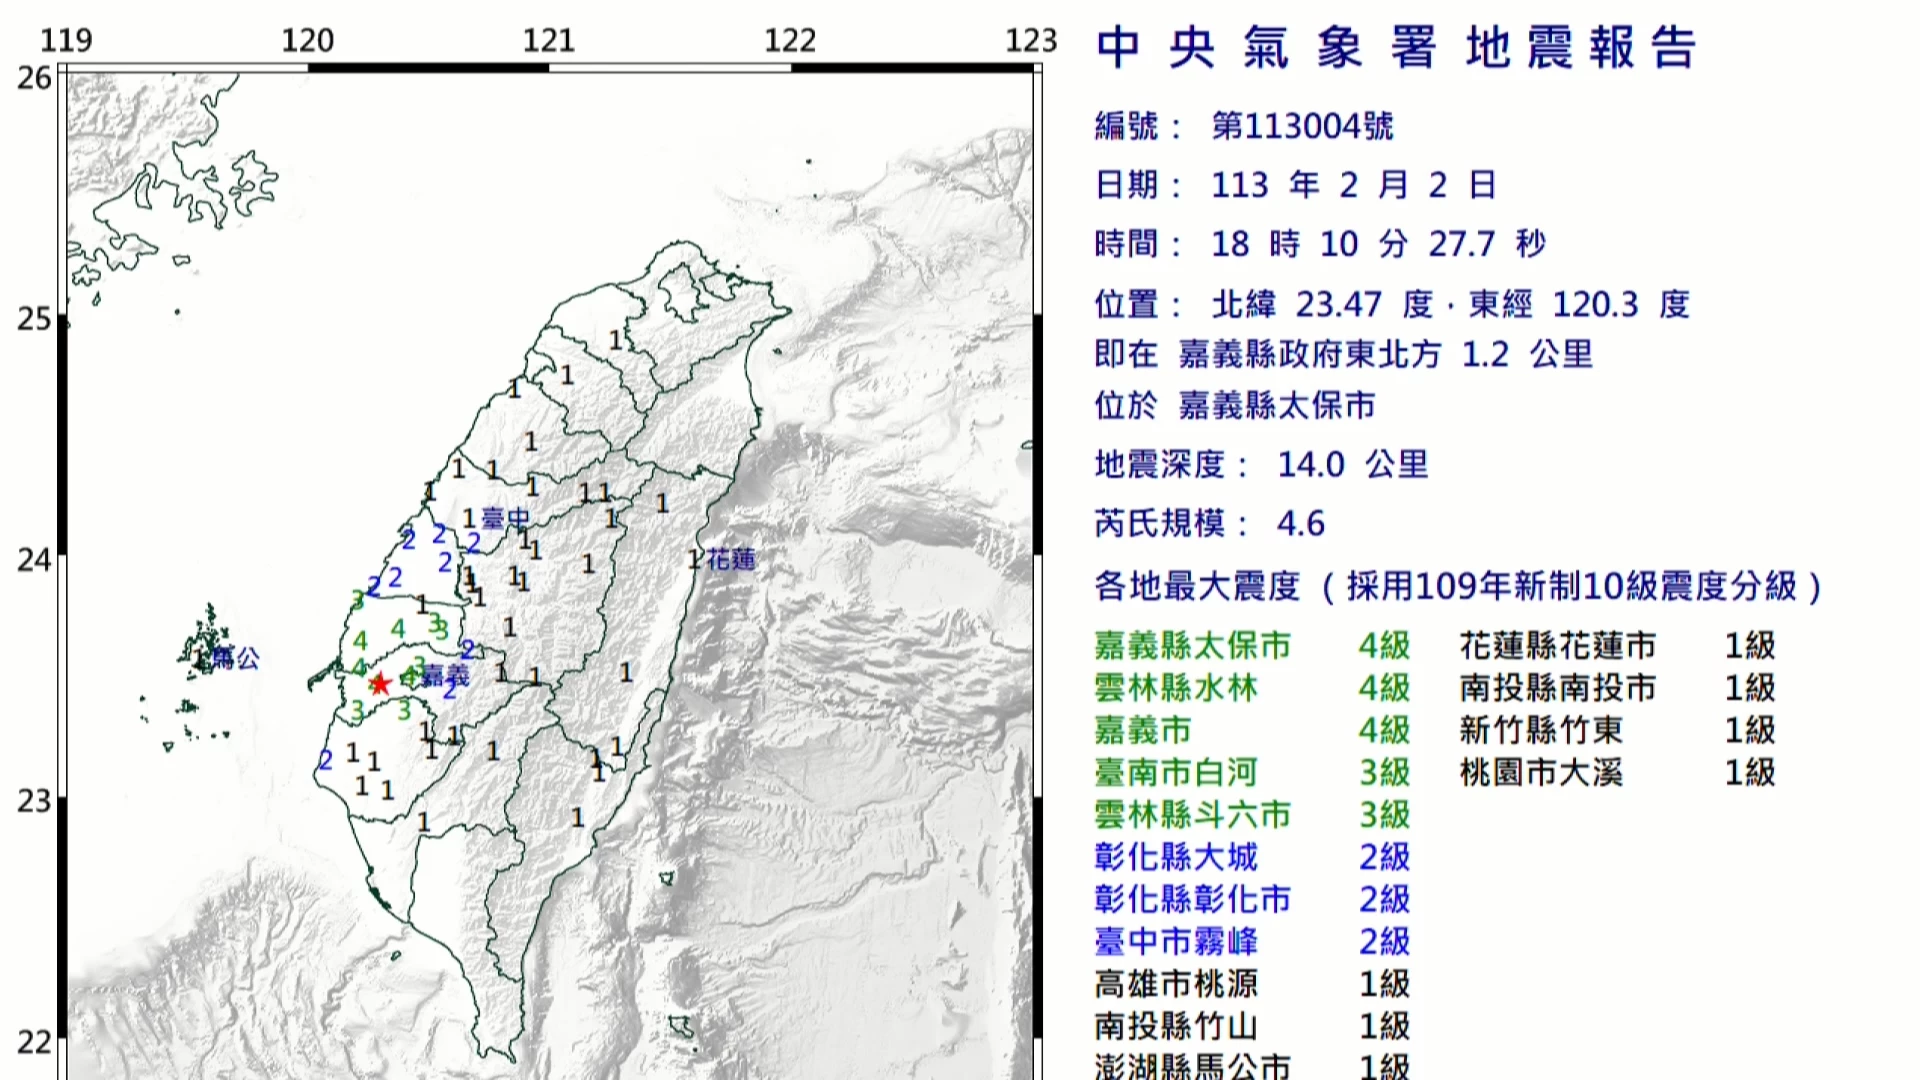
Task: Select the report number 第113004號
Action: click(x=1302, y=127)
